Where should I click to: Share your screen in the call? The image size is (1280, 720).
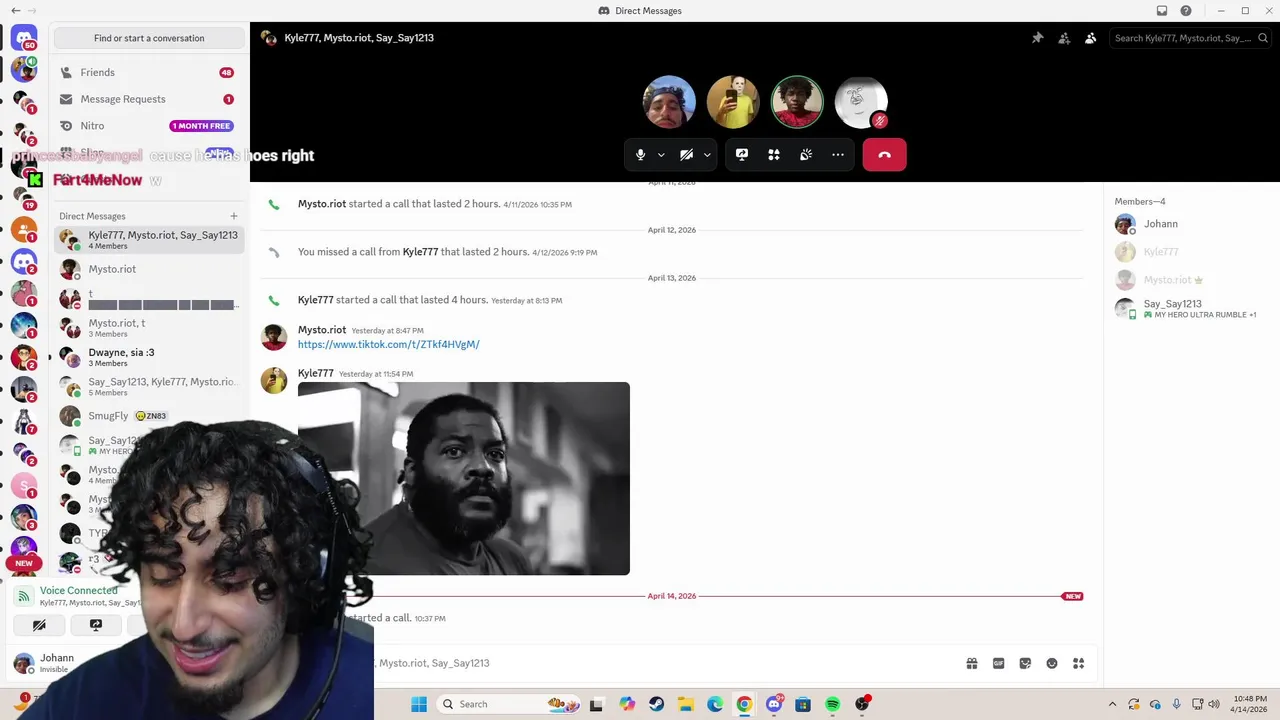coord(742,155)
